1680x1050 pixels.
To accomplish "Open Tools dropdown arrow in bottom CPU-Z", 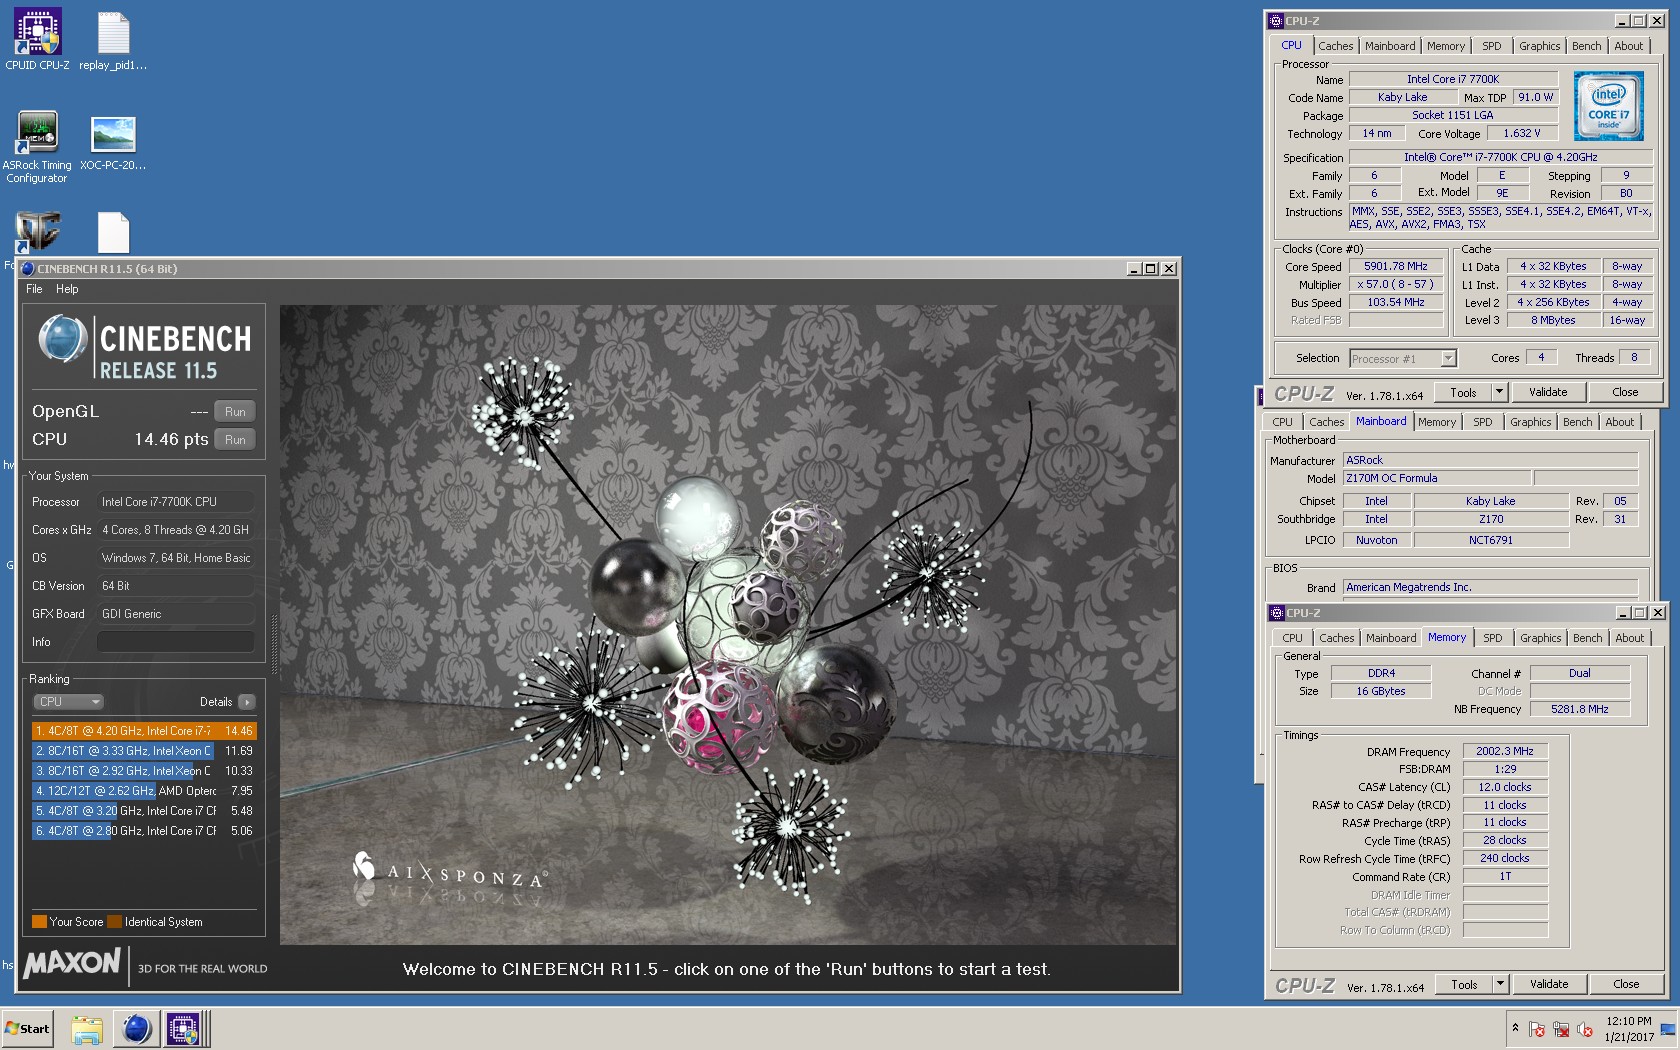I will click(x=1500, y=984).
